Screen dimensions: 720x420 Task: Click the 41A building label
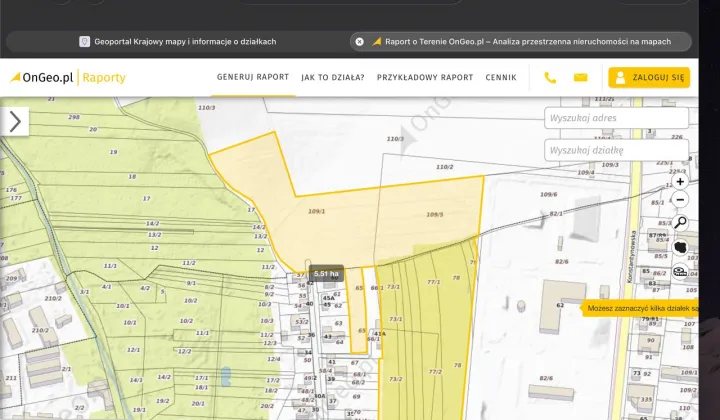(x=380, y=334)
